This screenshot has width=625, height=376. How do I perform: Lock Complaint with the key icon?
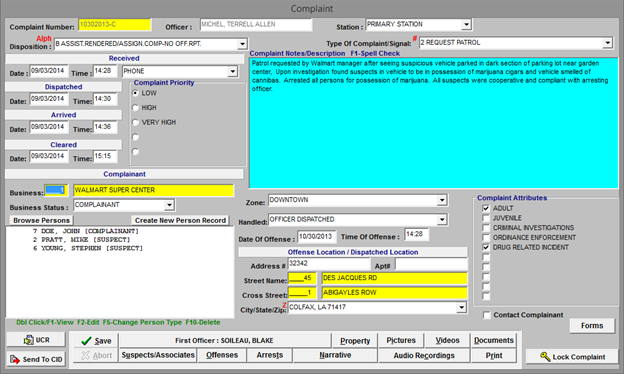click(572, 356)
